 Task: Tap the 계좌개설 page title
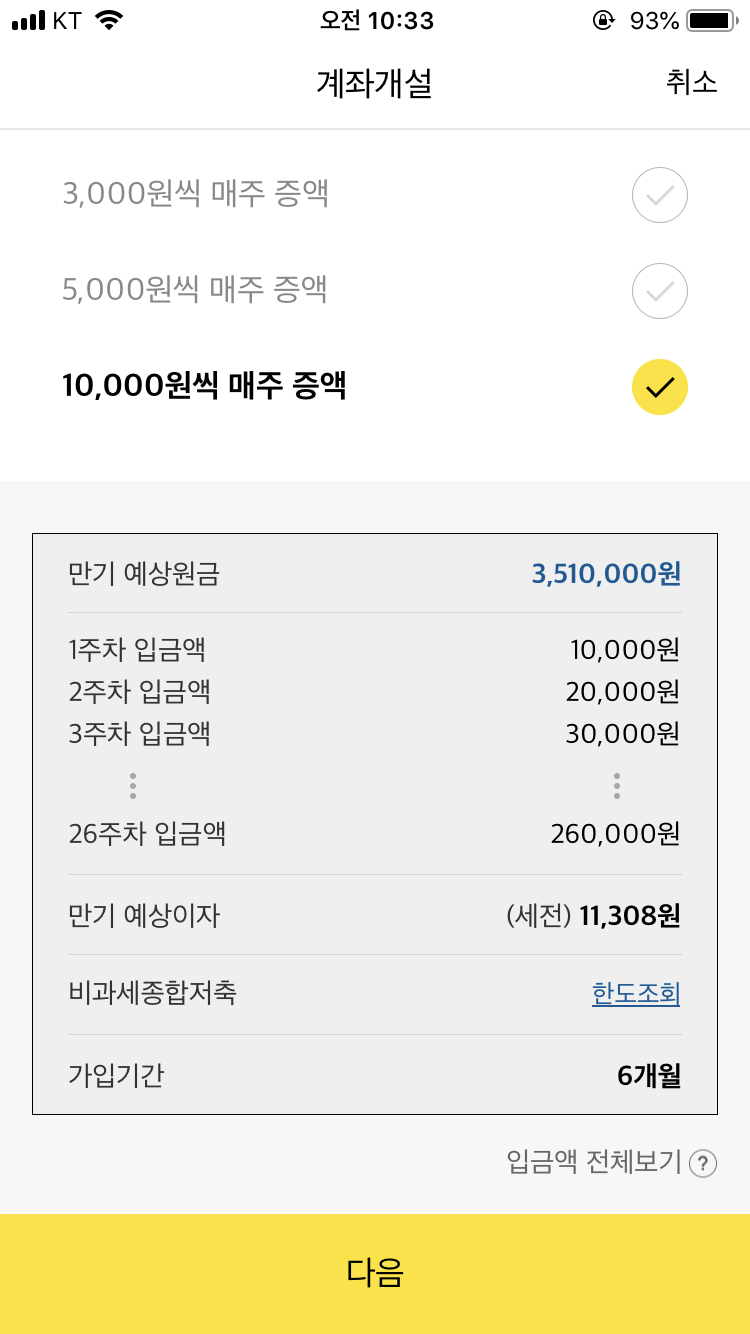click(374, 84)
